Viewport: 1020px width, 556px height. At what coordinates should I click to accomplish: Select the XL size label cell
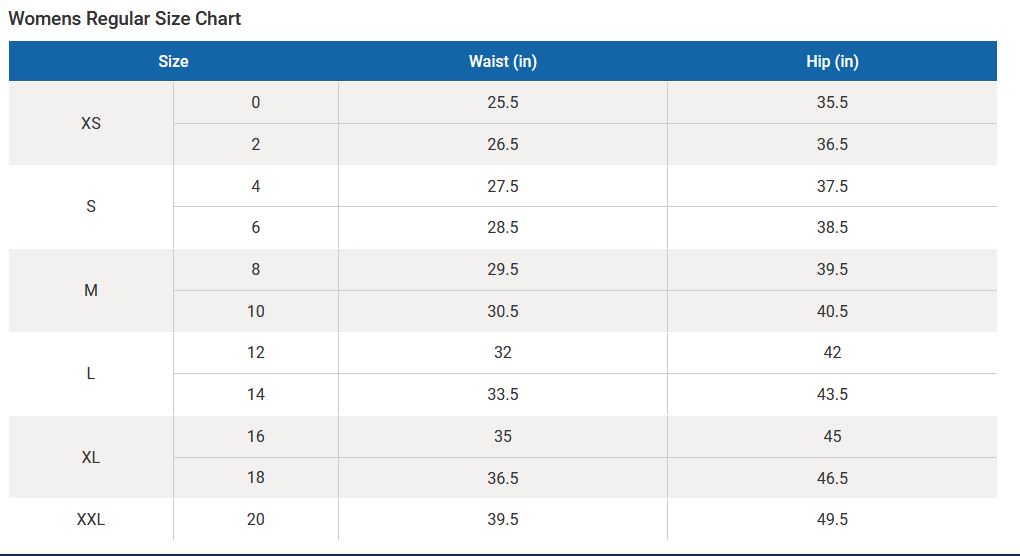tap(91, 457)
